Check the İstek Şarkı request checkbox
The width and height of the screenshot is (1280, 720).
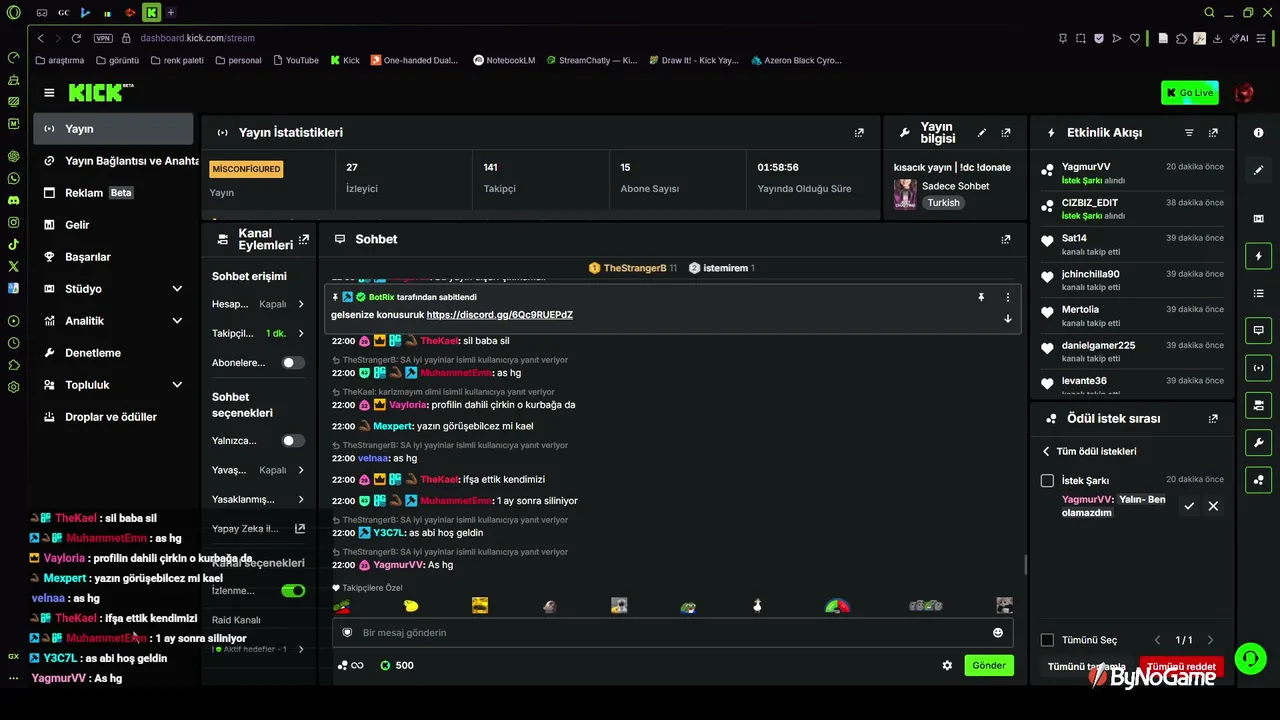1047,481
